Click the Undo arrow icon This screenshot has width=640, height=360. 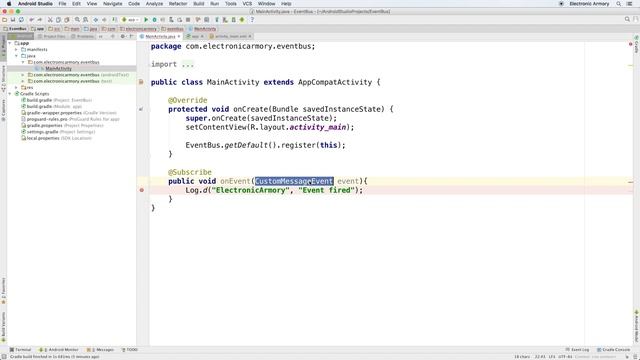click(x=31, y=20)
